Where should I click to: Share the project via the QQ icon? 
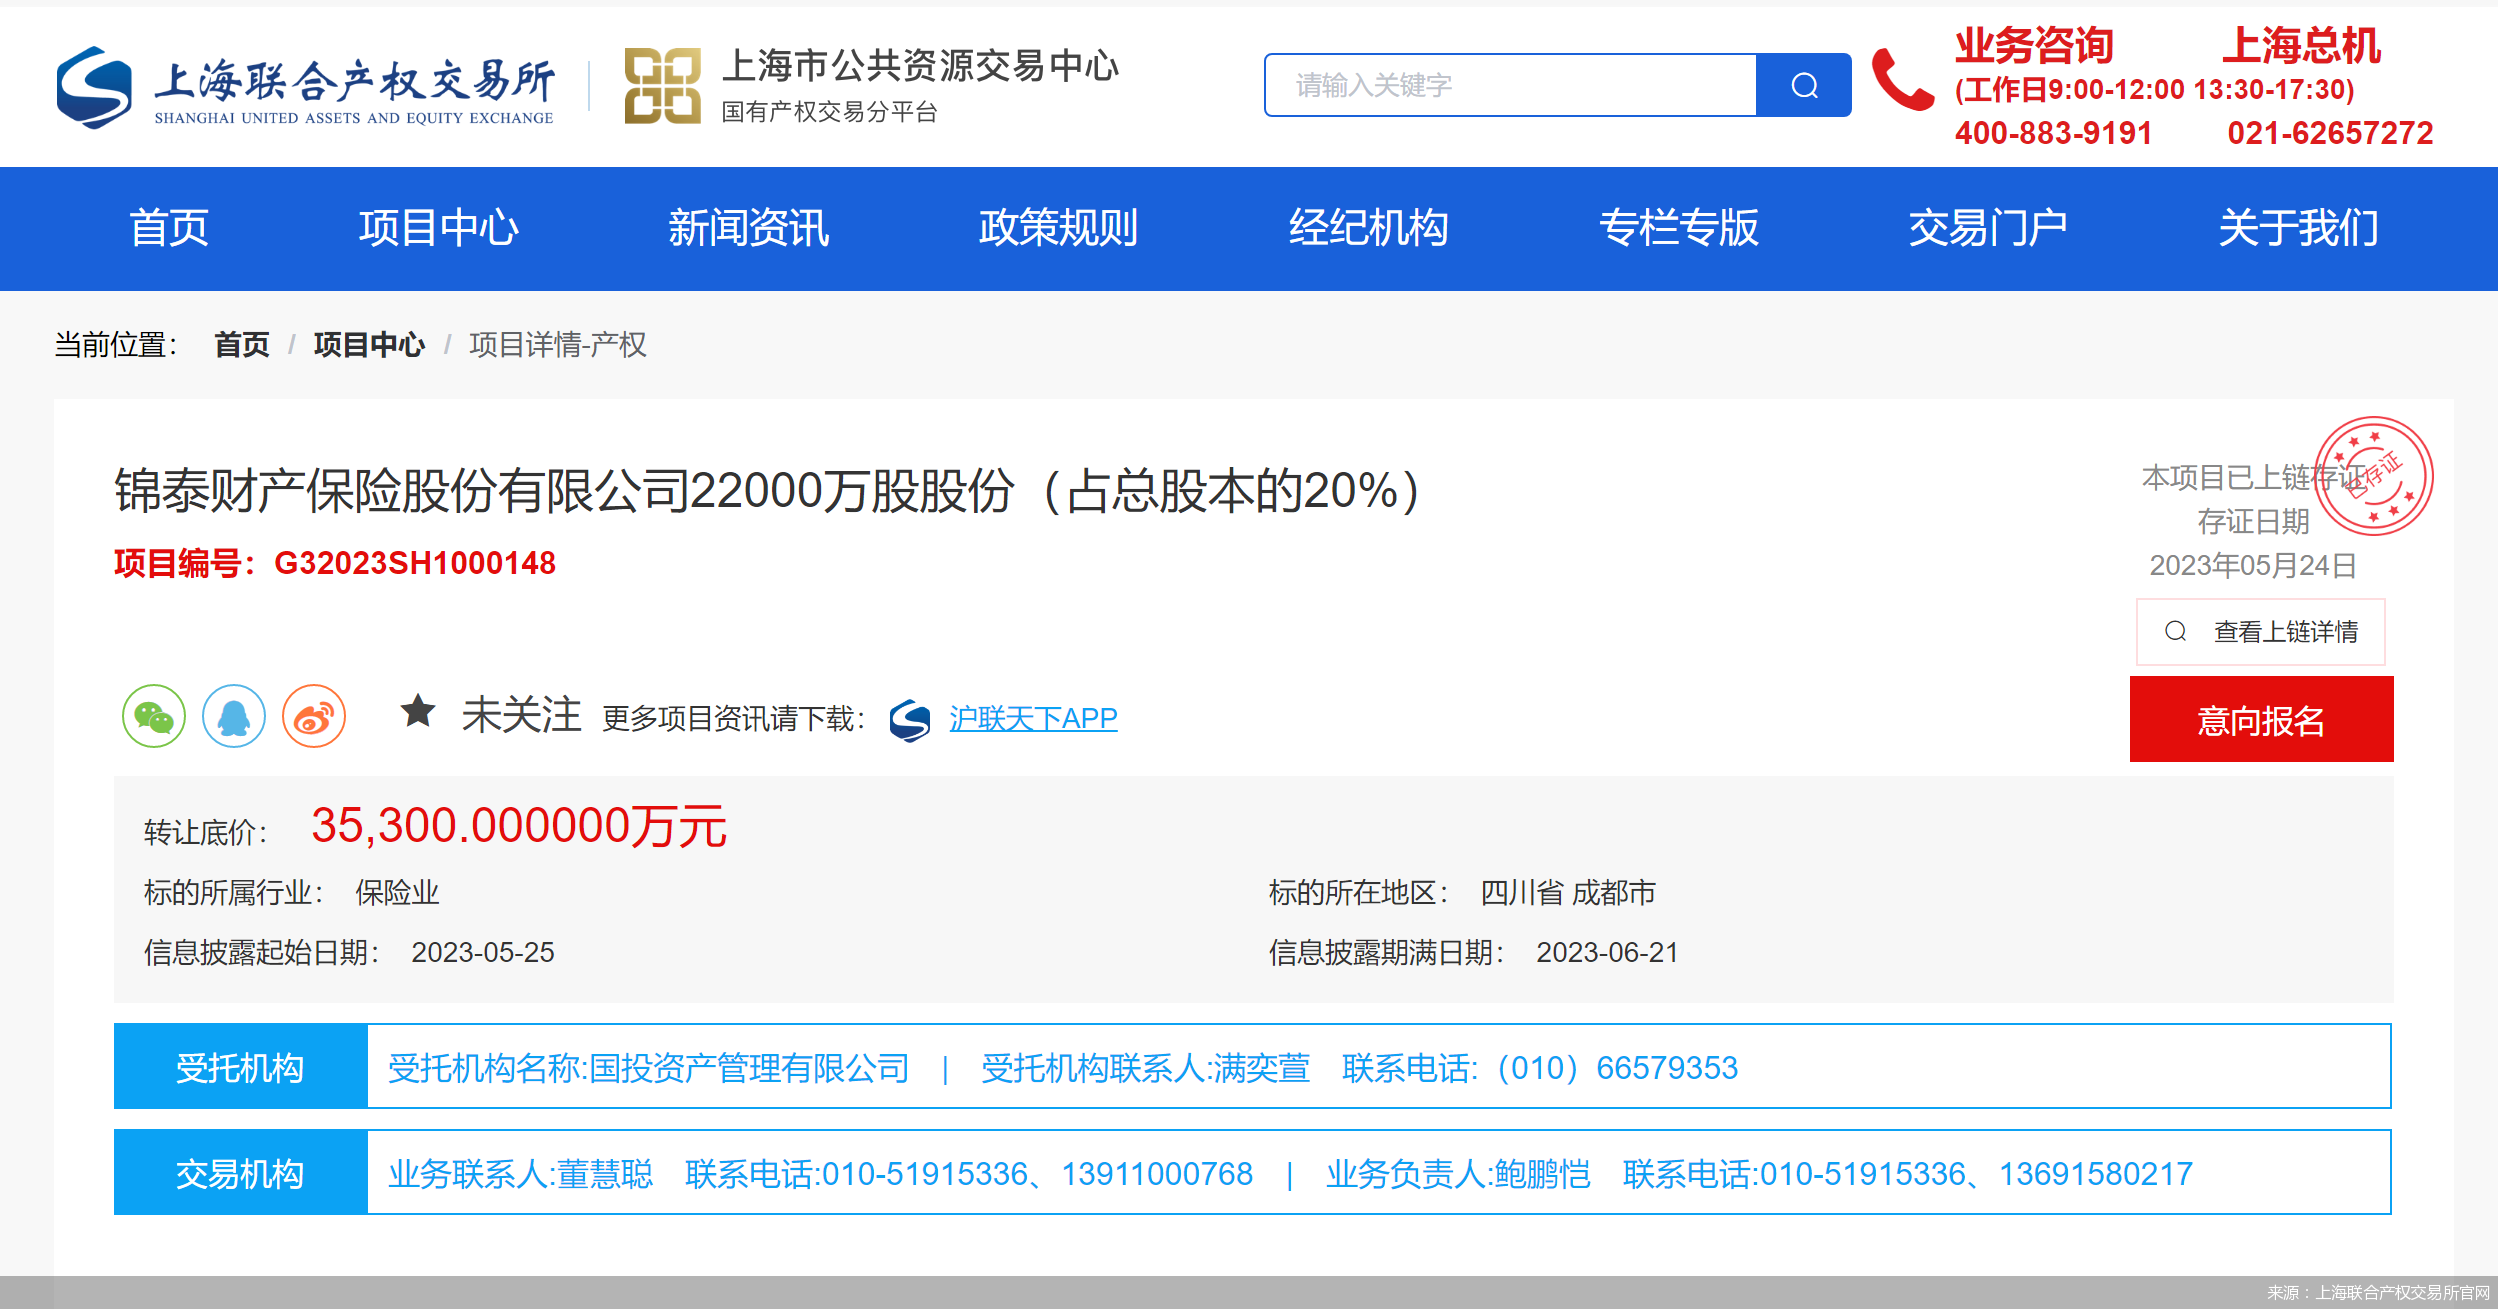click(234, 716)
